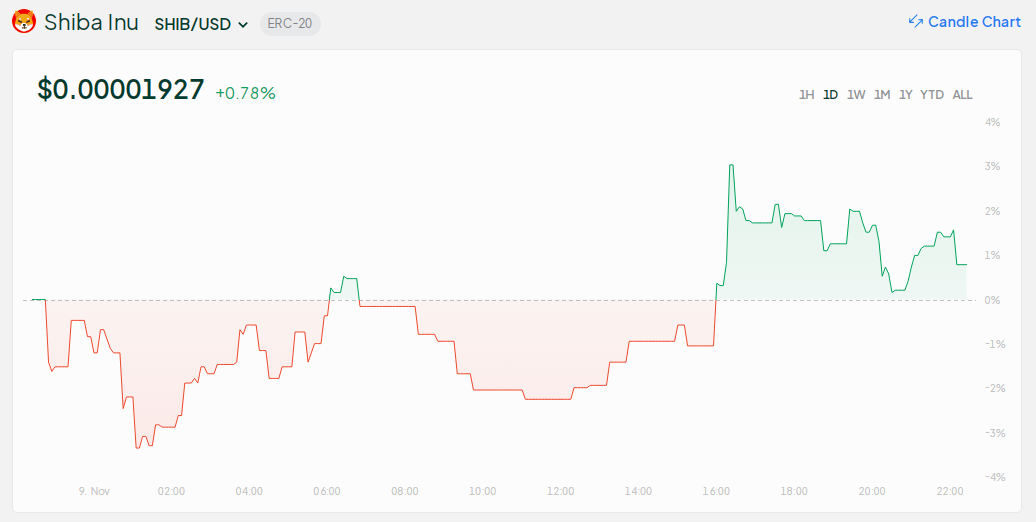This screenshot has height=522, width=1036.
Task: Click the Candle Chart swap arrows icon
Action: click(915, 21)
